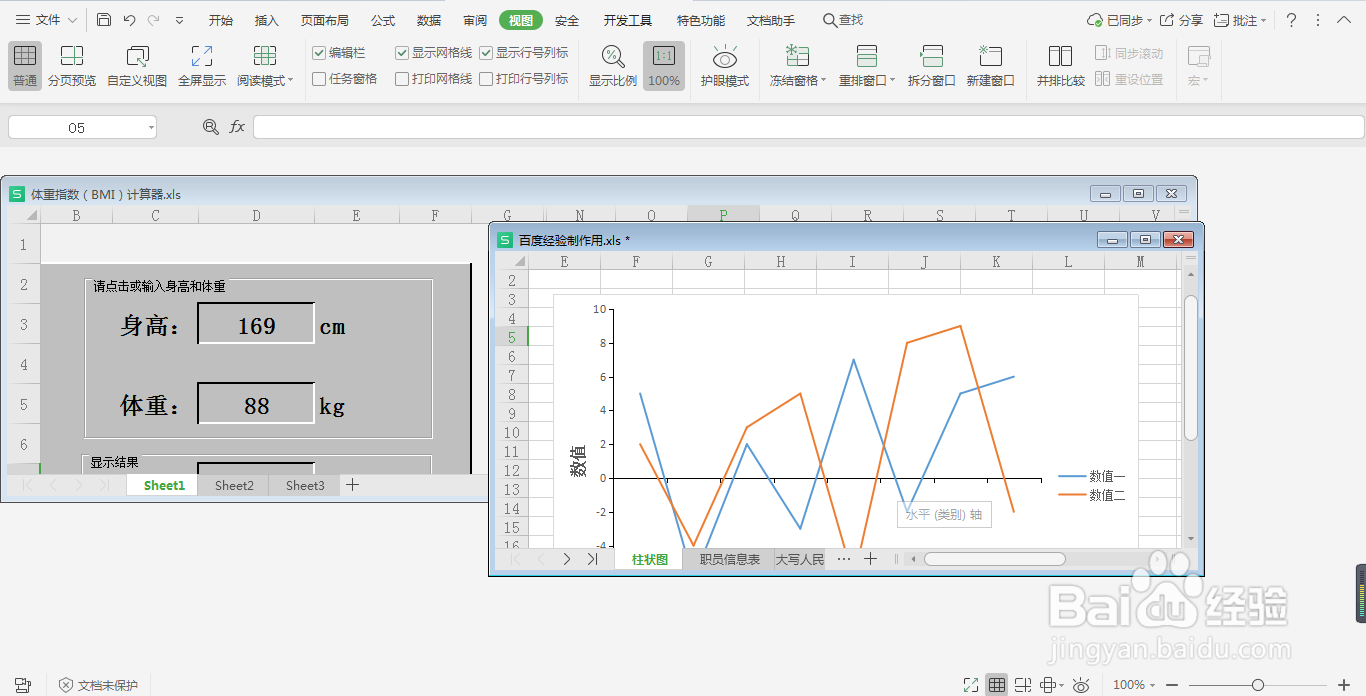Open 分页预览 page break preview

(72, 66)
